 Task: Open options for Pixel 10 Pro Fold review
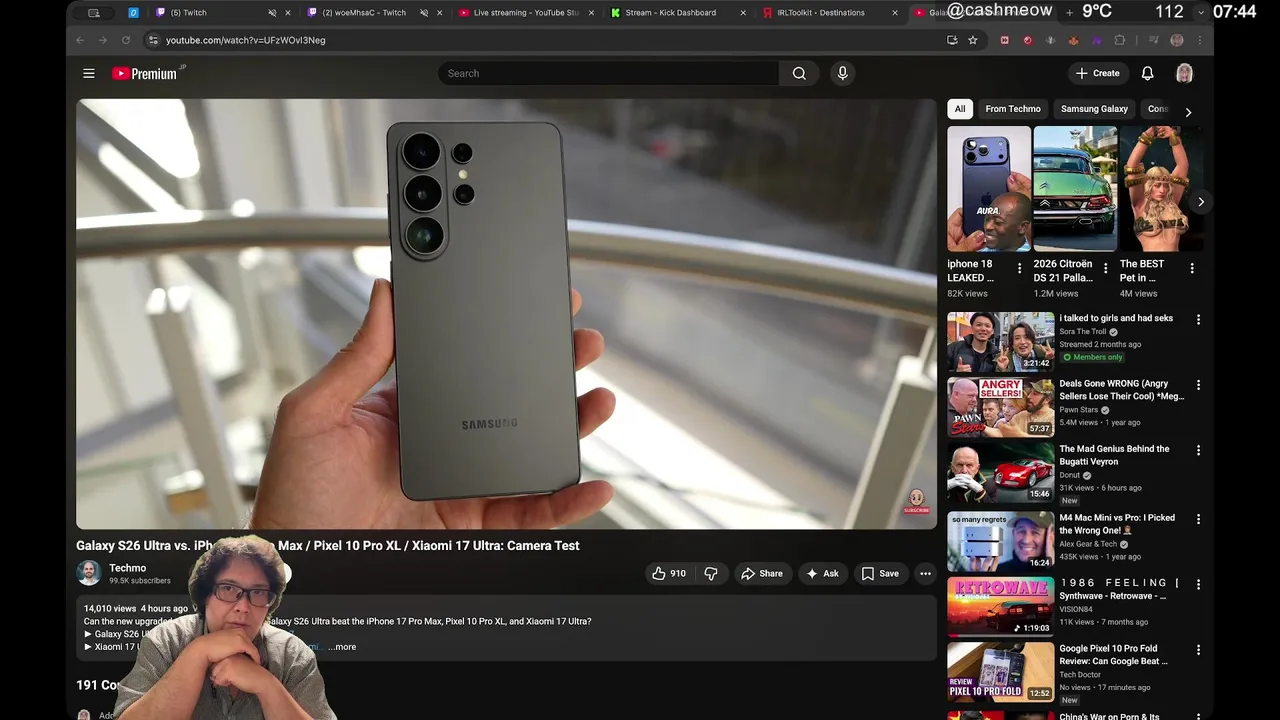(1198, 650)
